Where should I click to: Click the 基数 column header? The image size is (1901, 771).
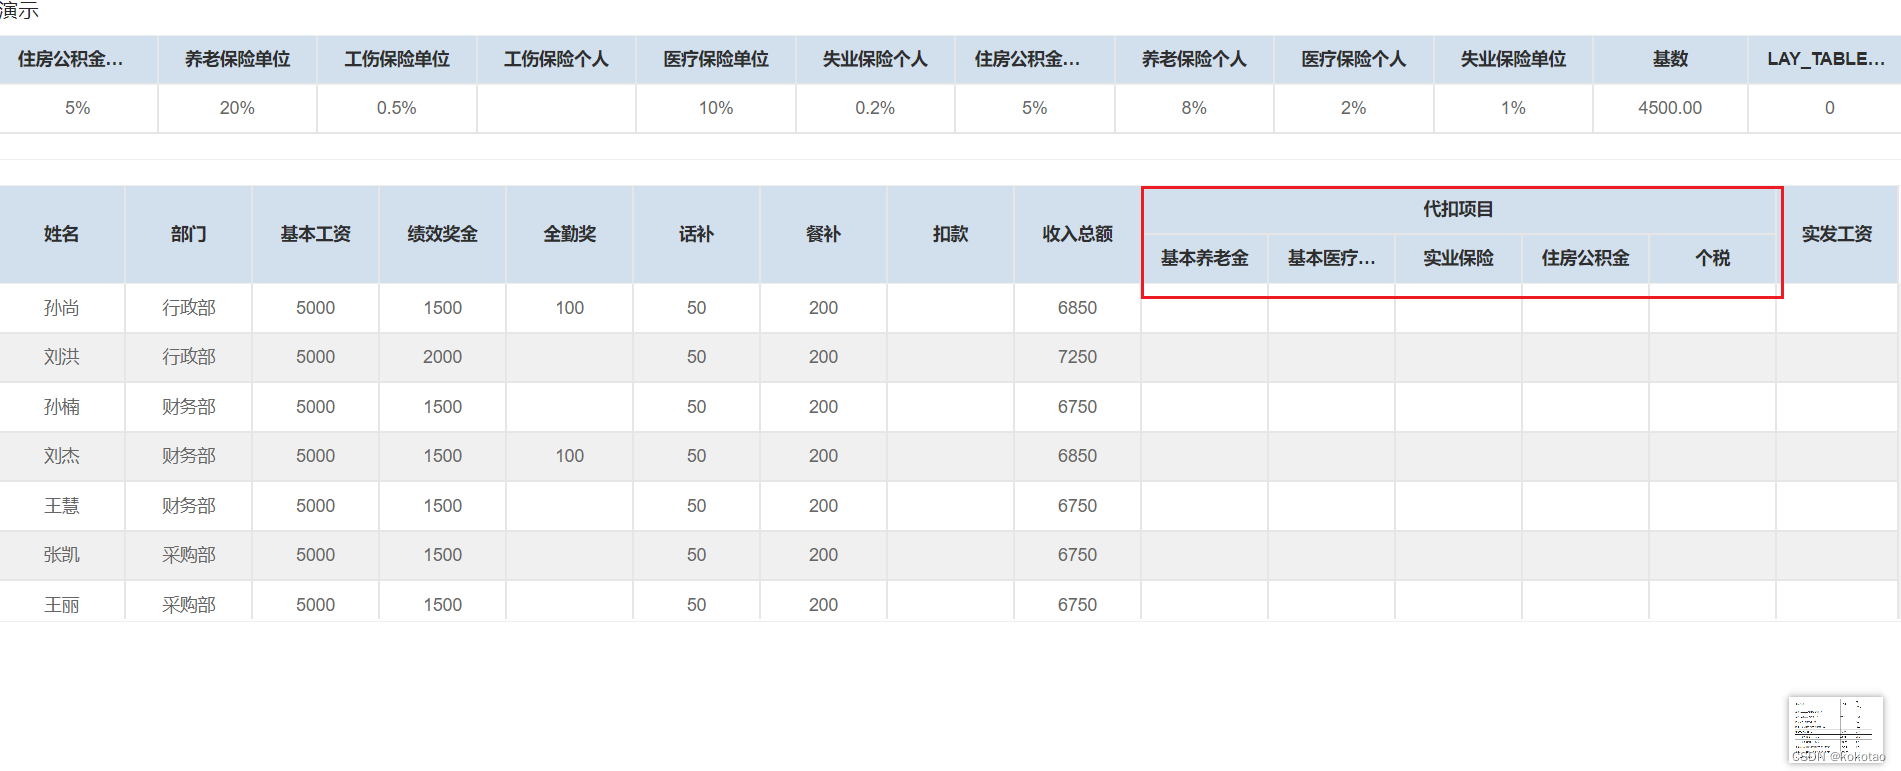click(1670, 59)
